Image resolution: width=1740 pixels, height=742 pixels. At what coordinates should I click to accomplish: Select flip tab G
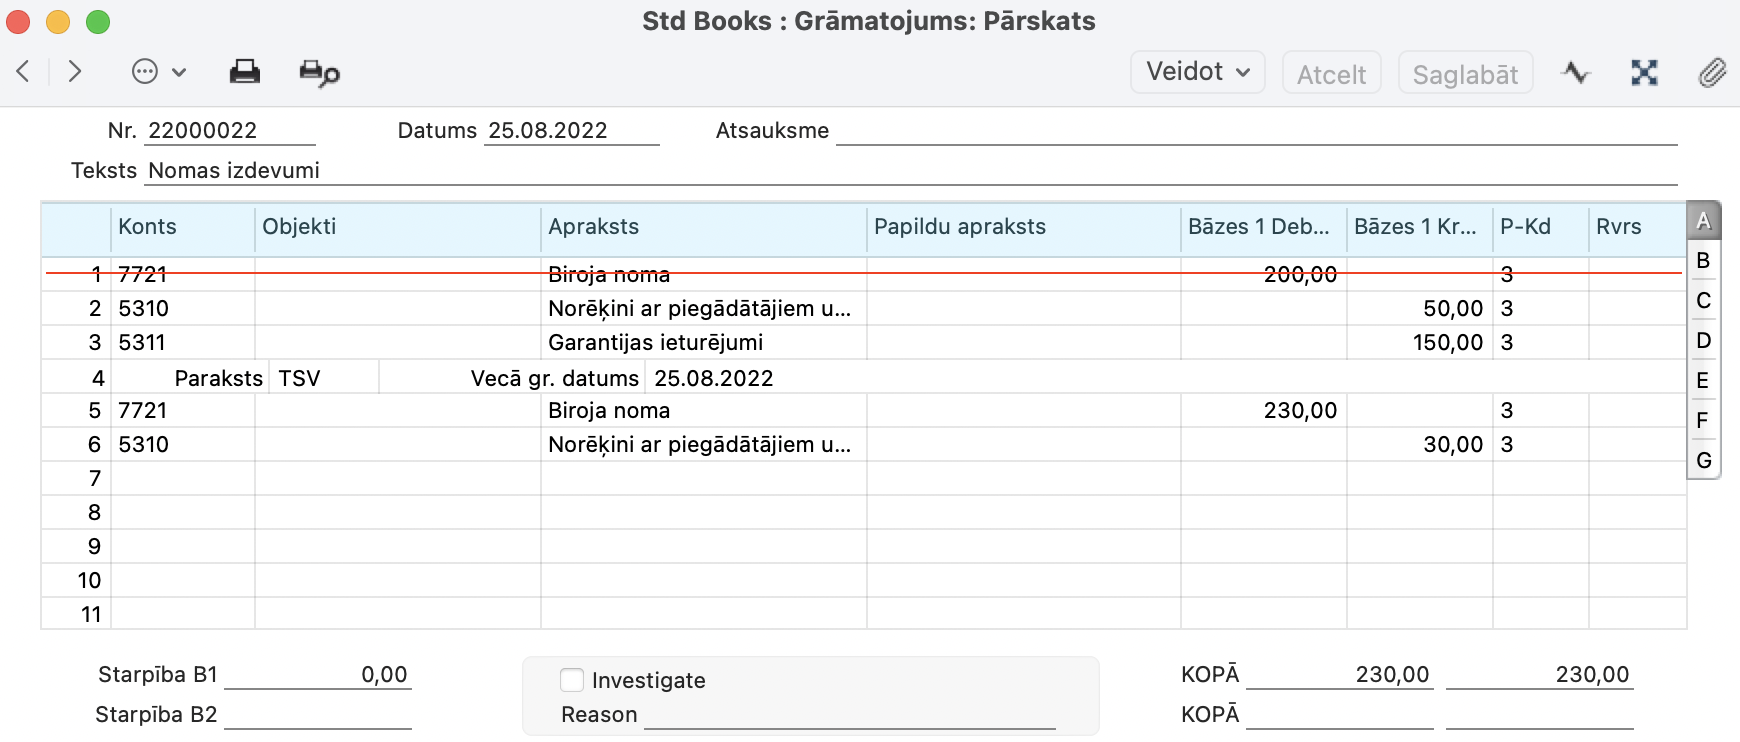pyautogui.click(x=1703, y=460)
